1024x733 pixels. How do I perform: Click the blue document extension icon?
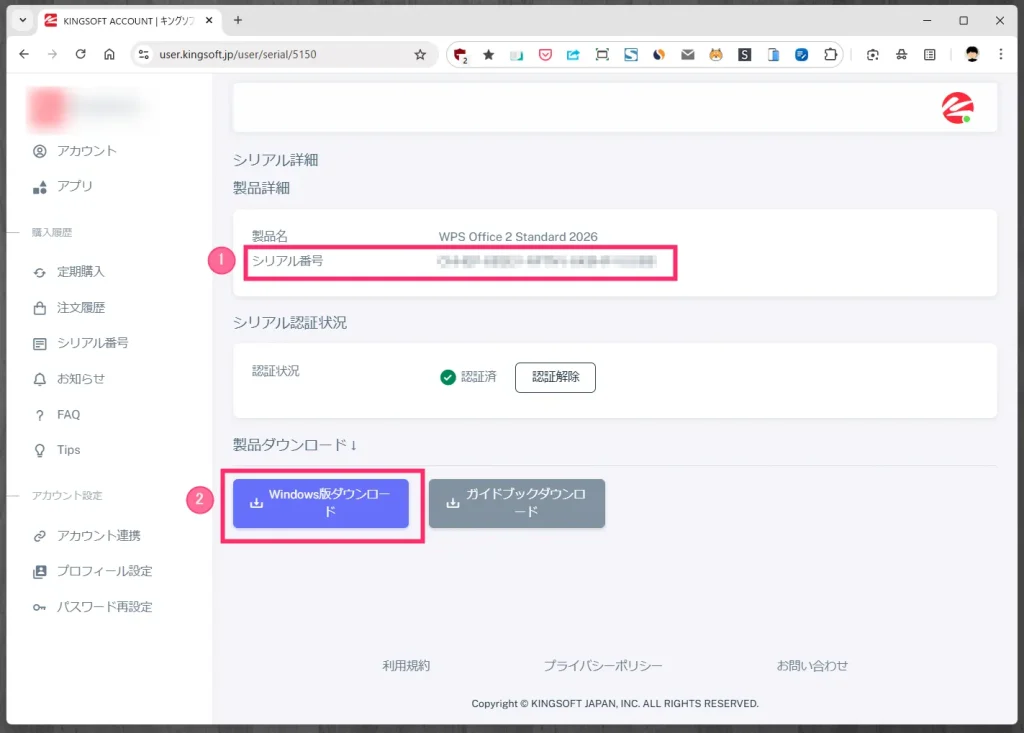pyautogui.click(x=773, y=55)
